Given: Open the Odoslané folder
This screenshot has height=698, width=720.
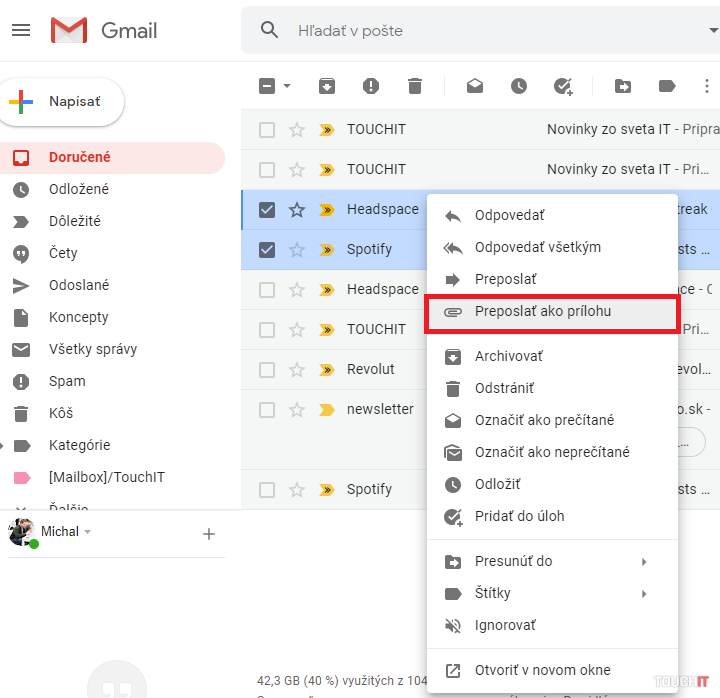Looking at the screenshot, I should click(x=79, y=285).
